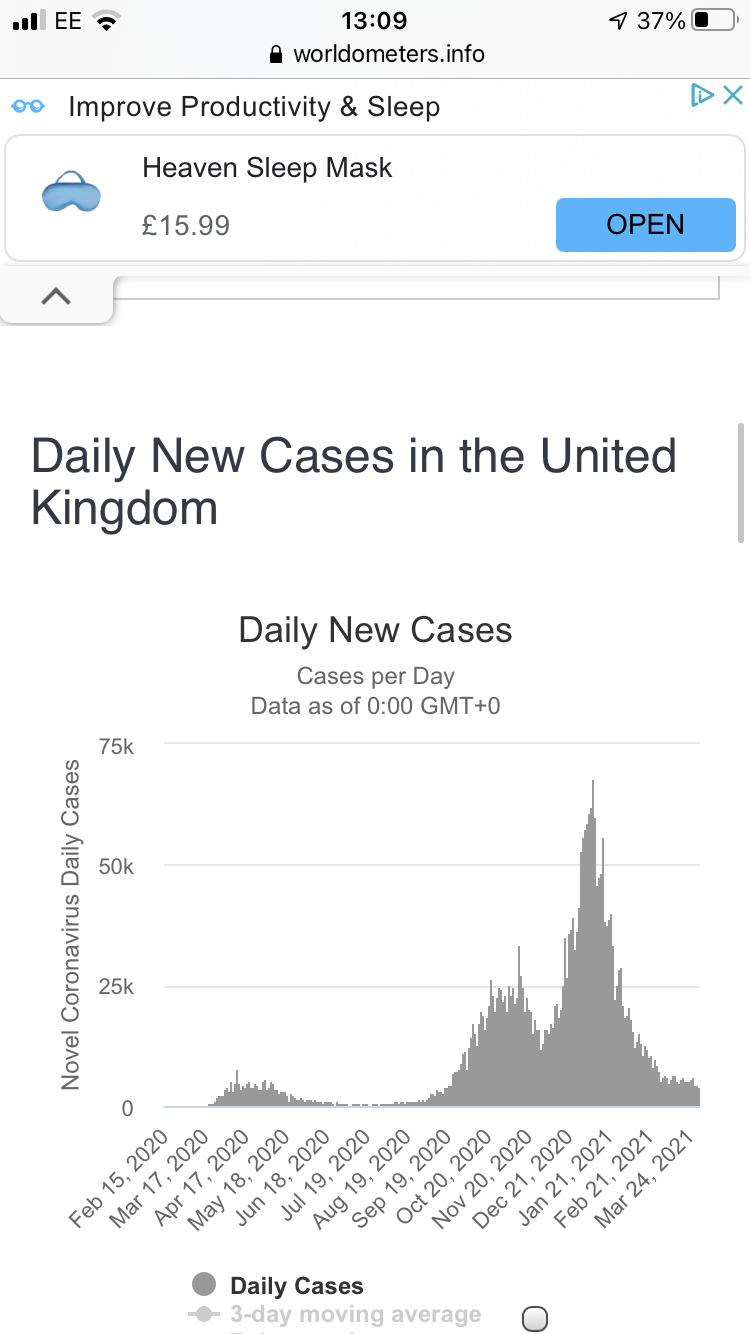Tap the page scrollbar indicator
The width and height of the screenshot is (750, 1334).
741,482
